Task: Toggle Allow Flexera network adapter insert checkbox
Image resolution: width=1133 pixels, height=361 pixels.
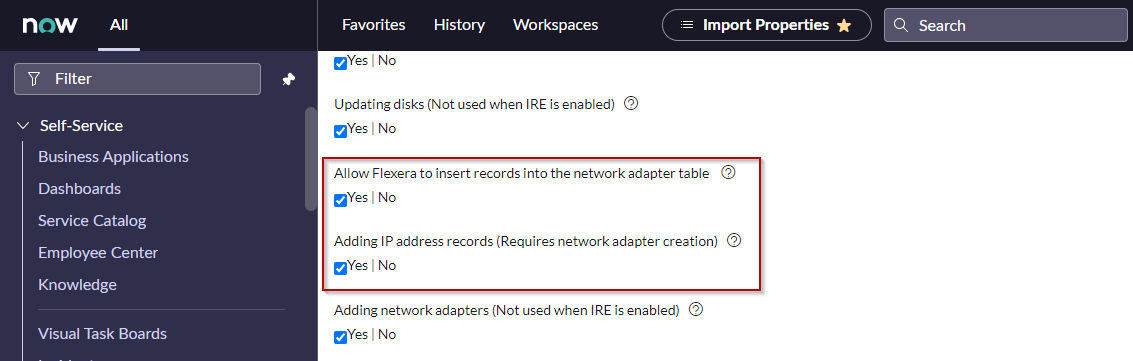Action: click(x=340, y=200)
